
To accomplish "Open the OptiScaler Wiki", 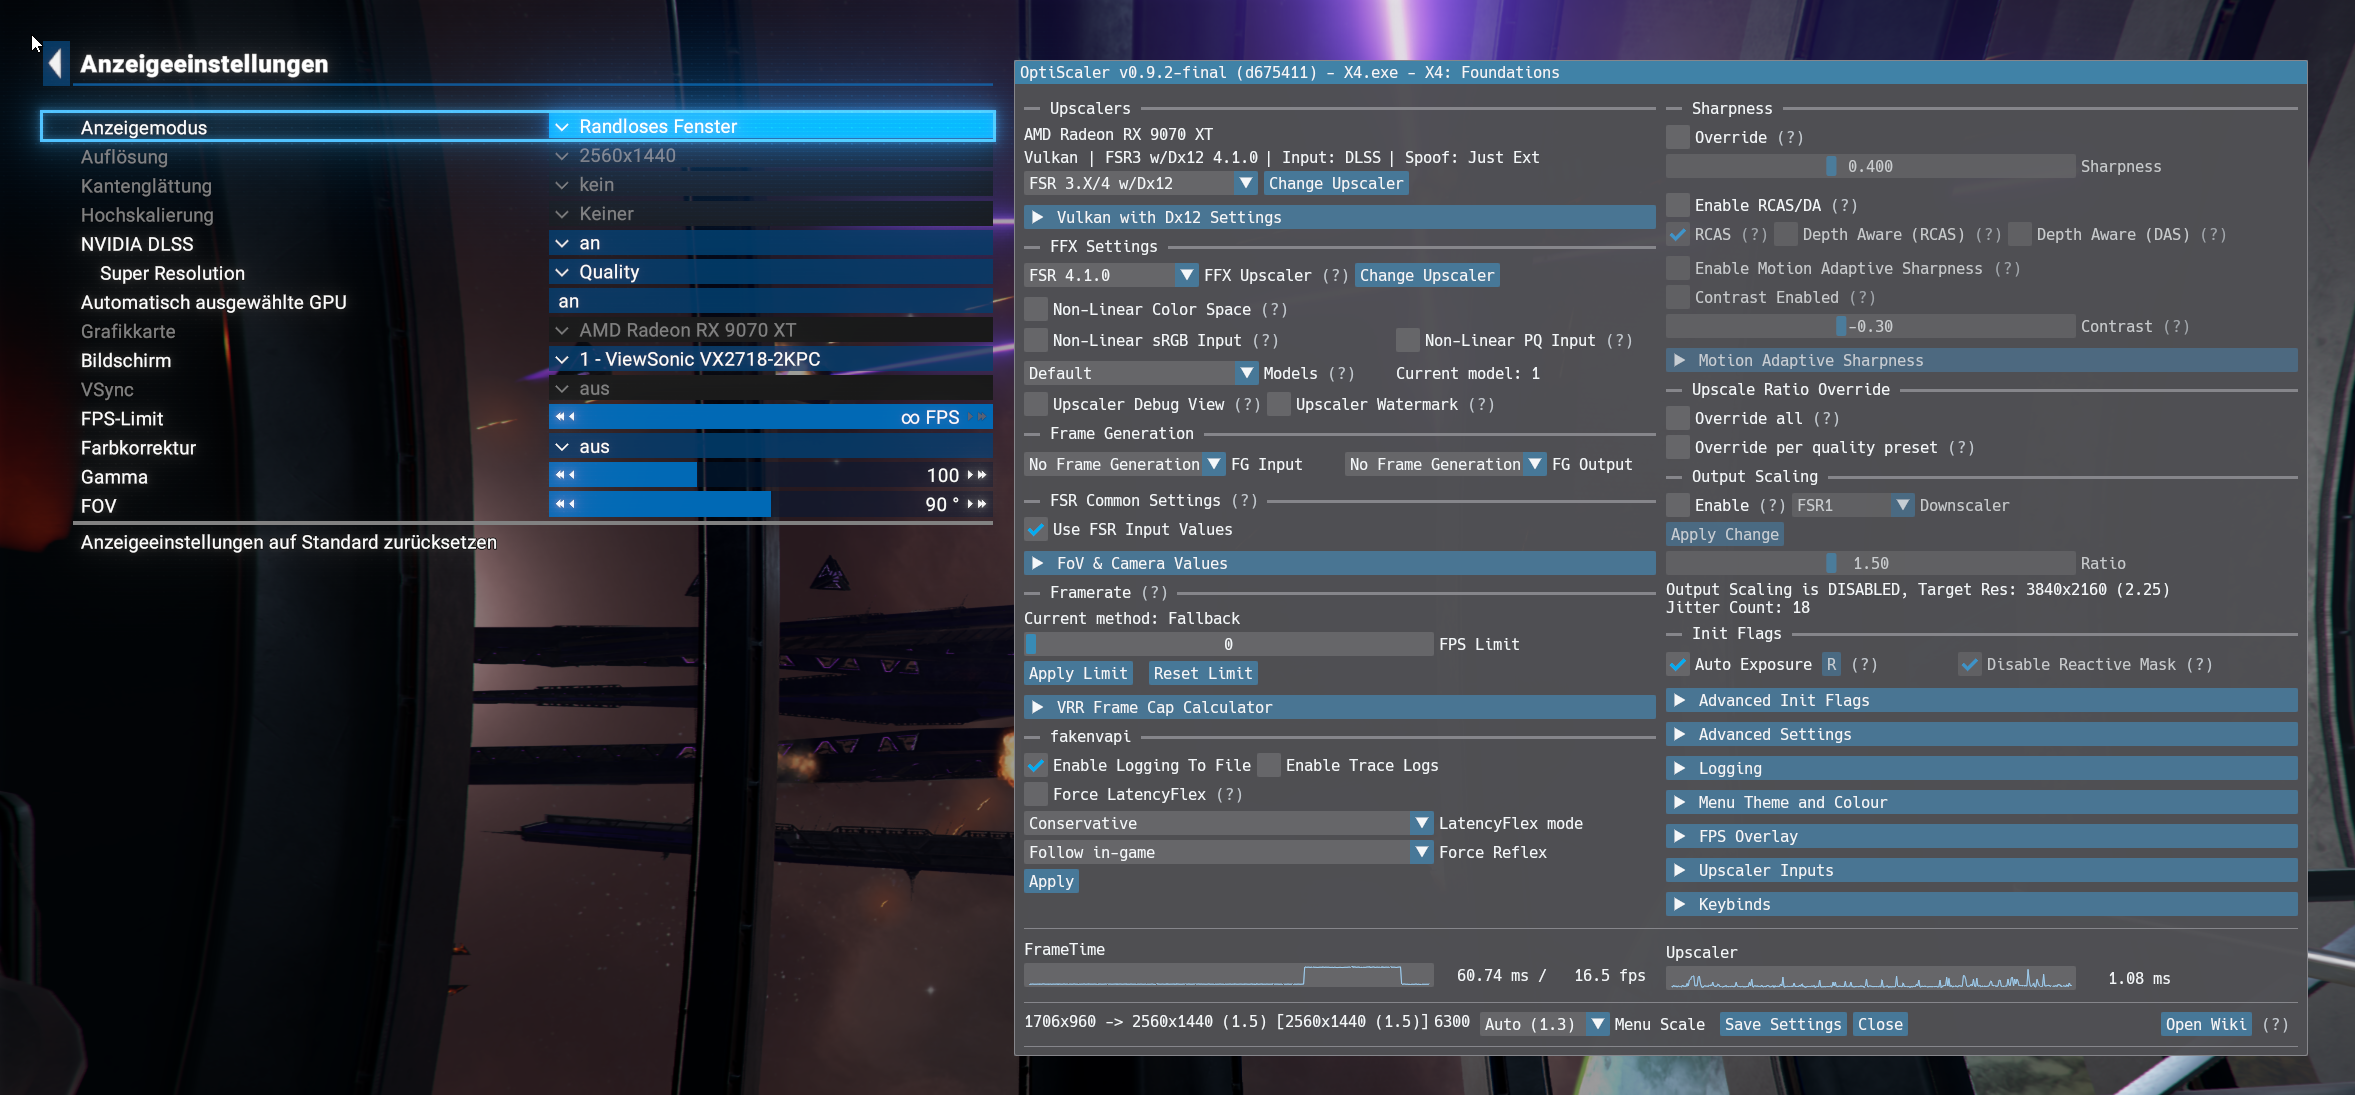I will tap(2206, 1024).
